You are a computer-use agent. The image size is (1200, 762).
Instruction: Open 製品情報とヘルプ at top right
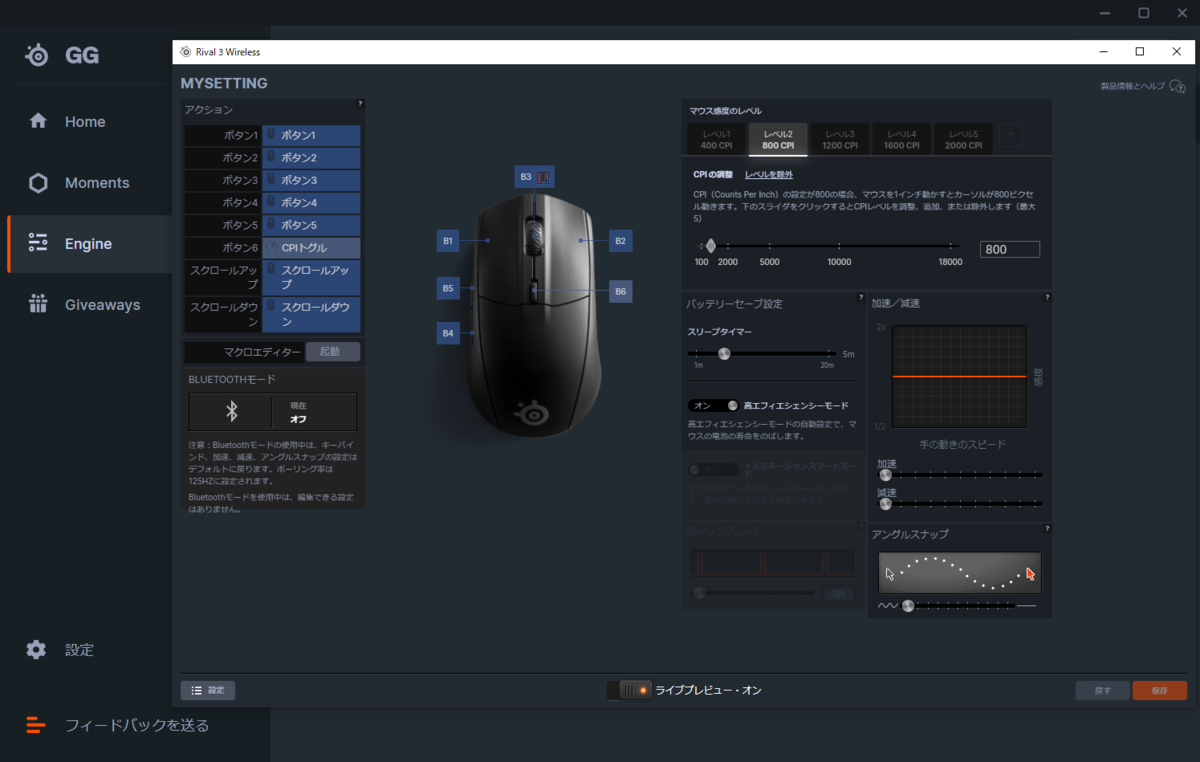point(1143,86)
